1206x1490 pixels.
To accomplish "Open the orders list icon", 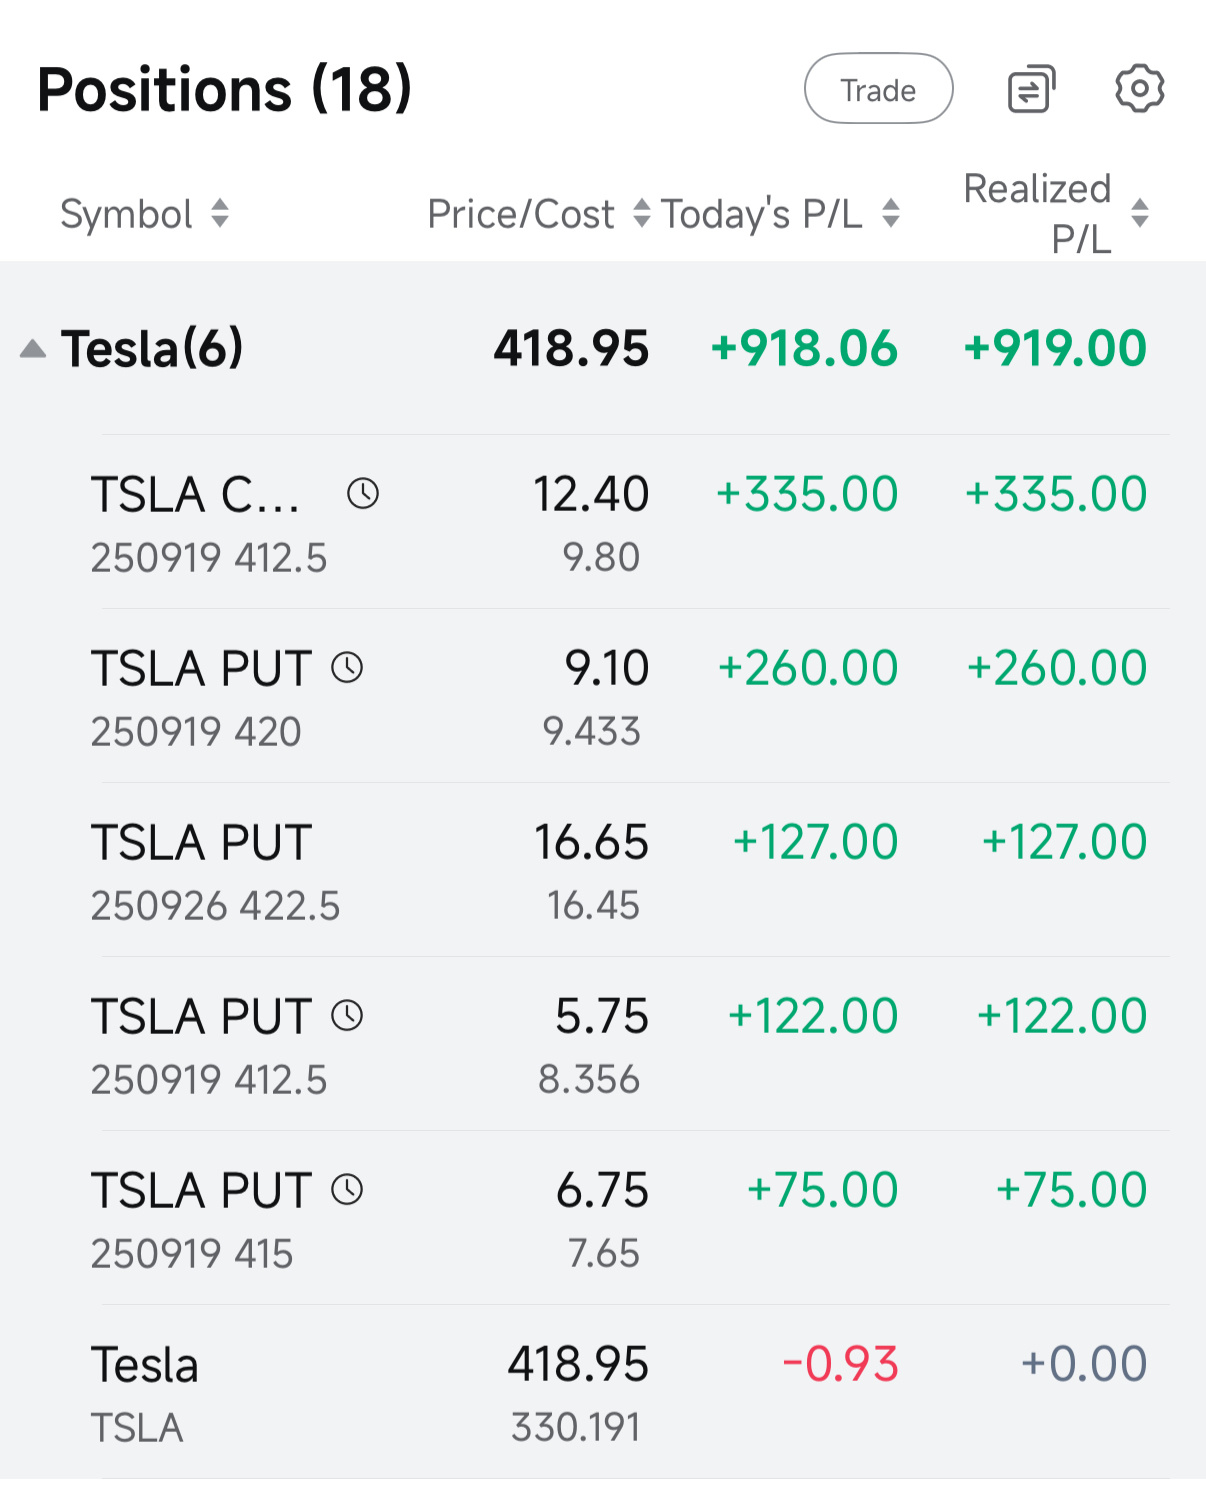I will pos(1031,89).
